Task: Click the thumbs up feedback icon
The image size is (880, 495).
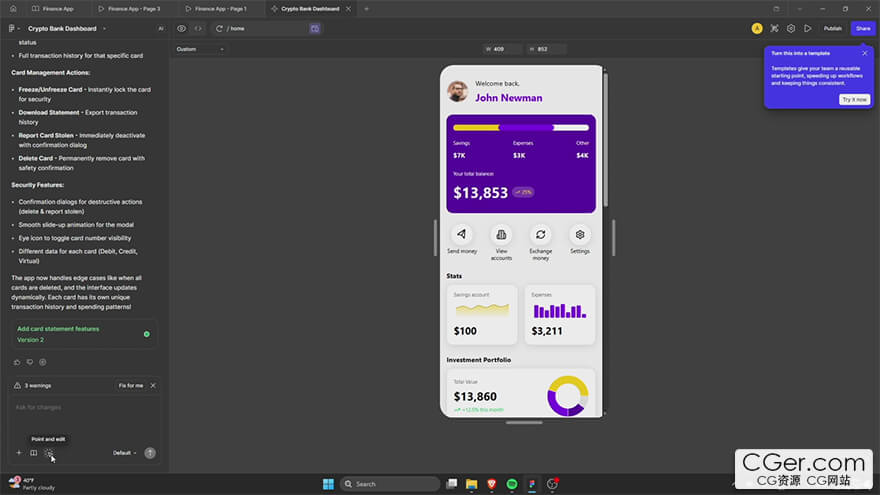Action: pyautogui.click(x=17, y=362)
